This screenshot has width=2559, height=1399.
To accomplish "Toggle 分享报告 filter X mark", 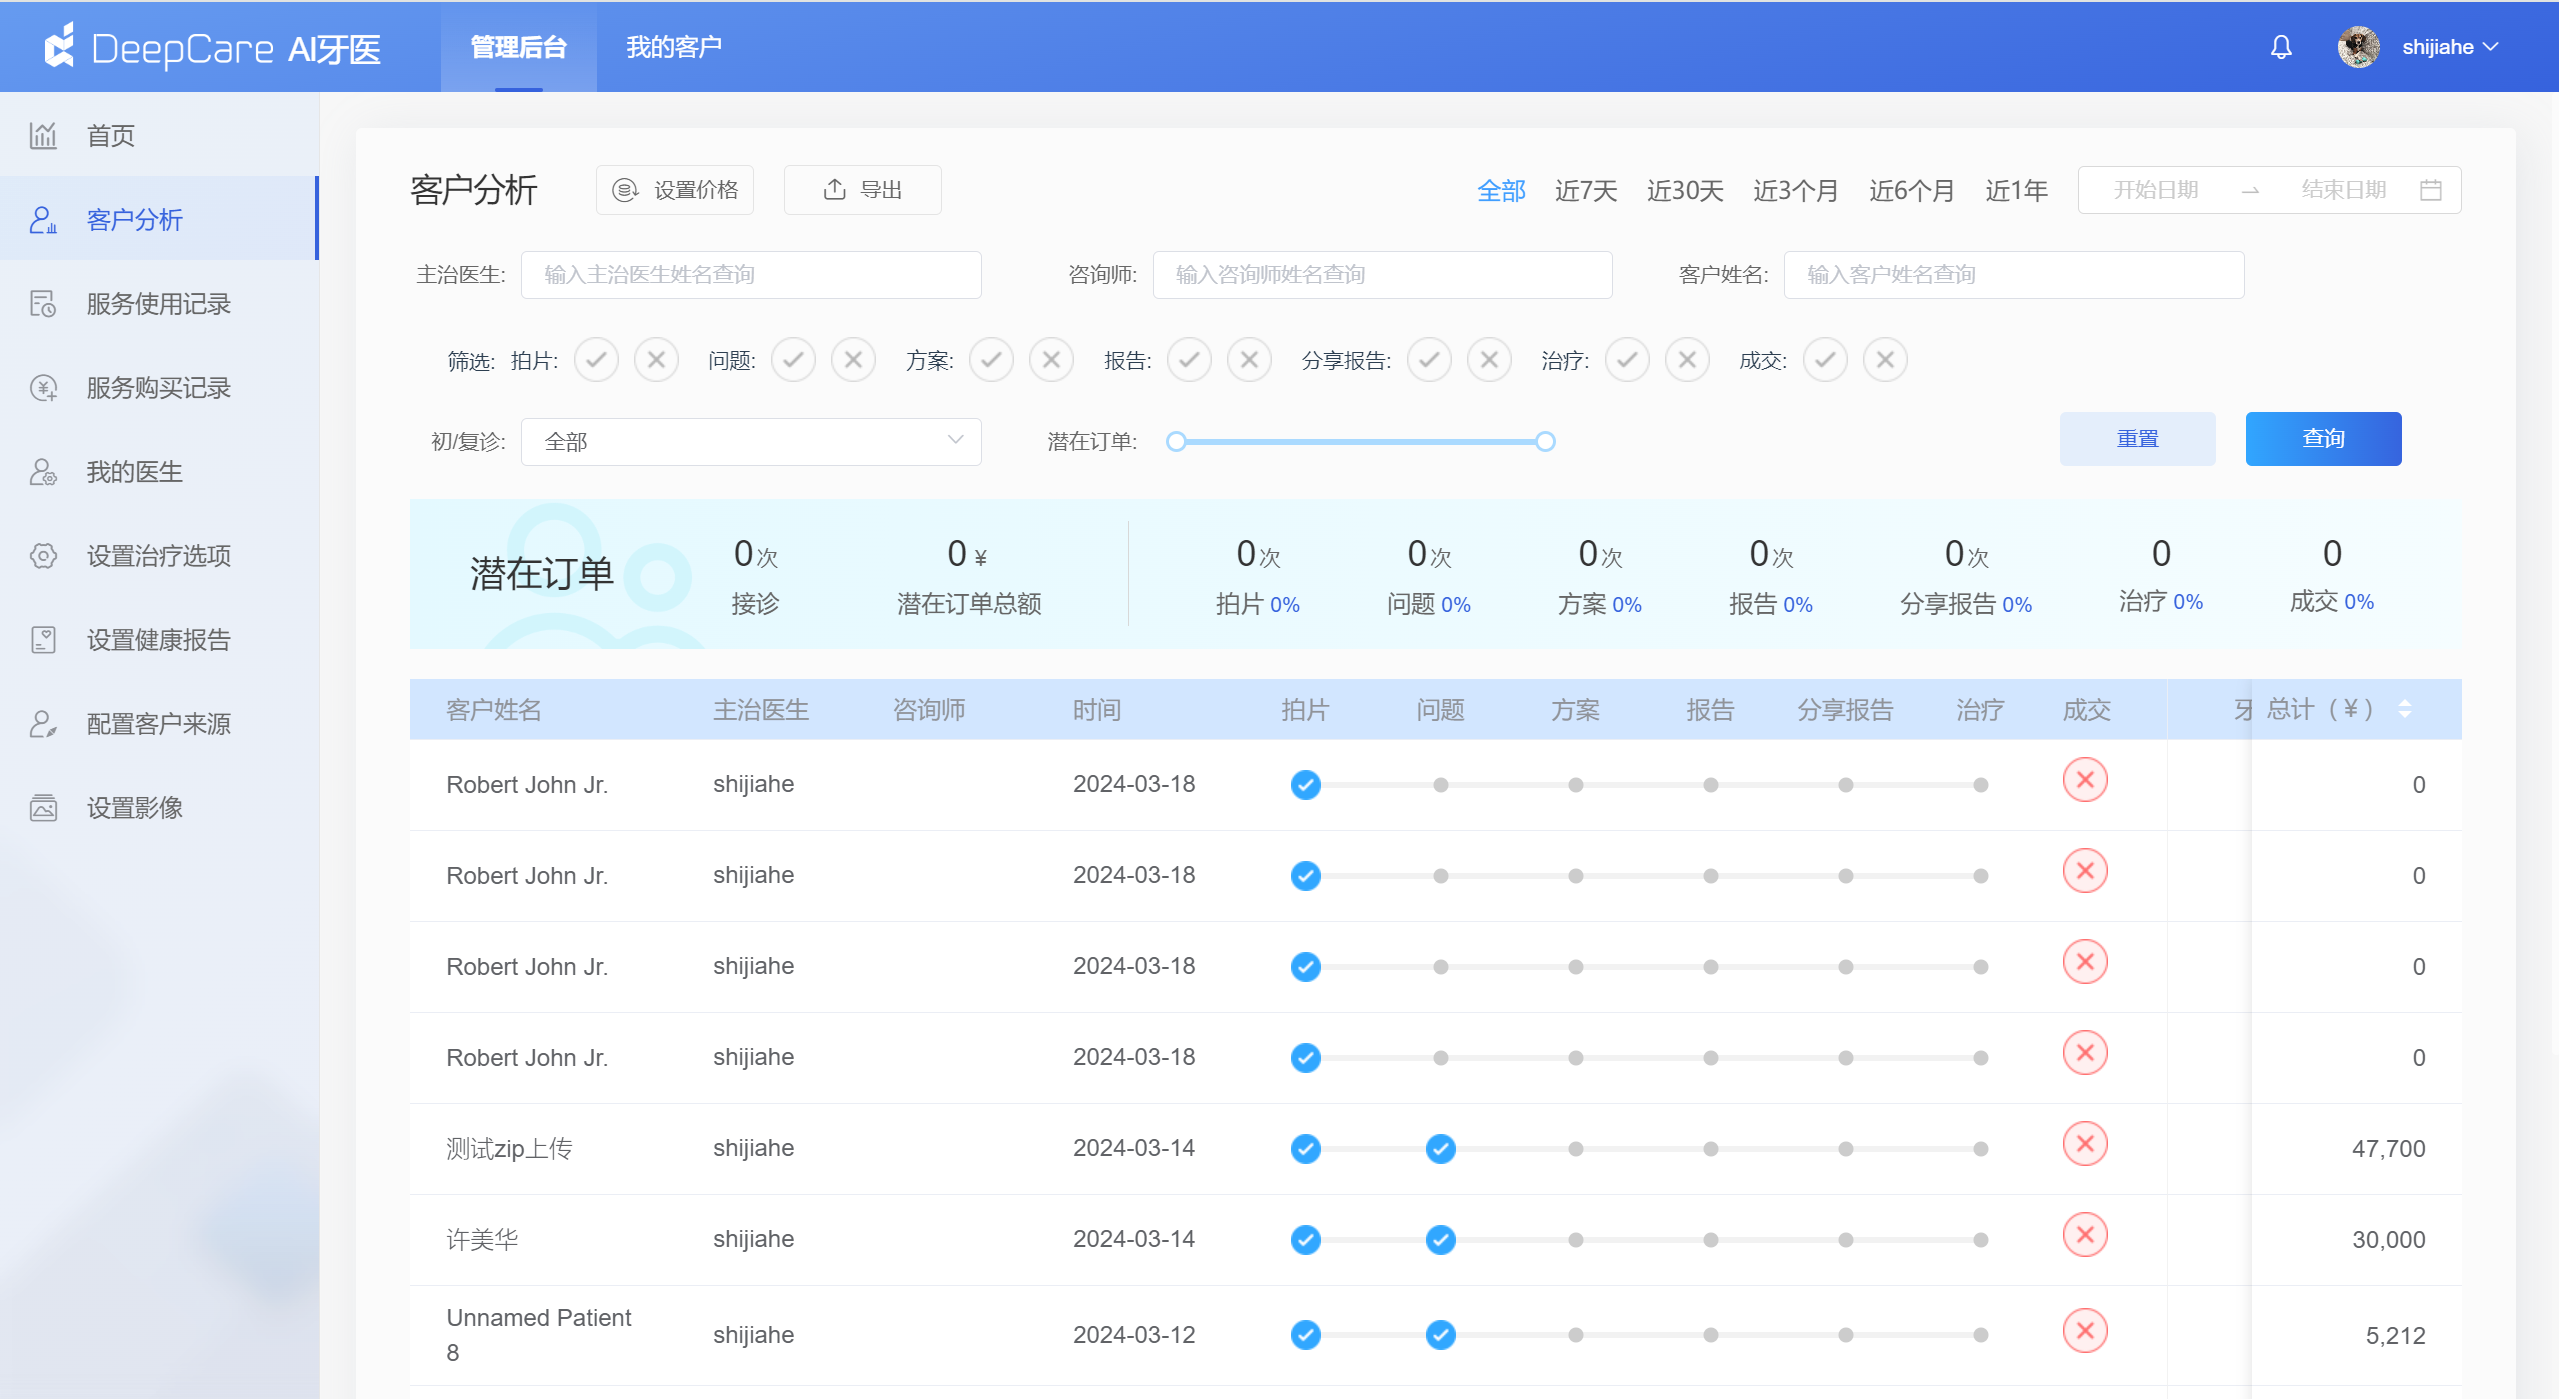I will 1489,360.
